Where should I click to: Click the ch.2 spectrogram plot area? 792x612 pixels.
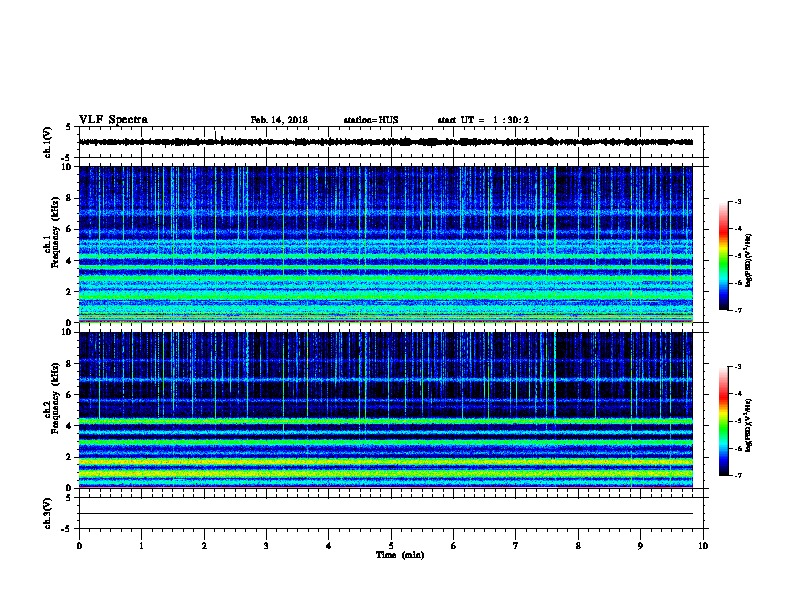pyautogui.click(x=386, y=410)
